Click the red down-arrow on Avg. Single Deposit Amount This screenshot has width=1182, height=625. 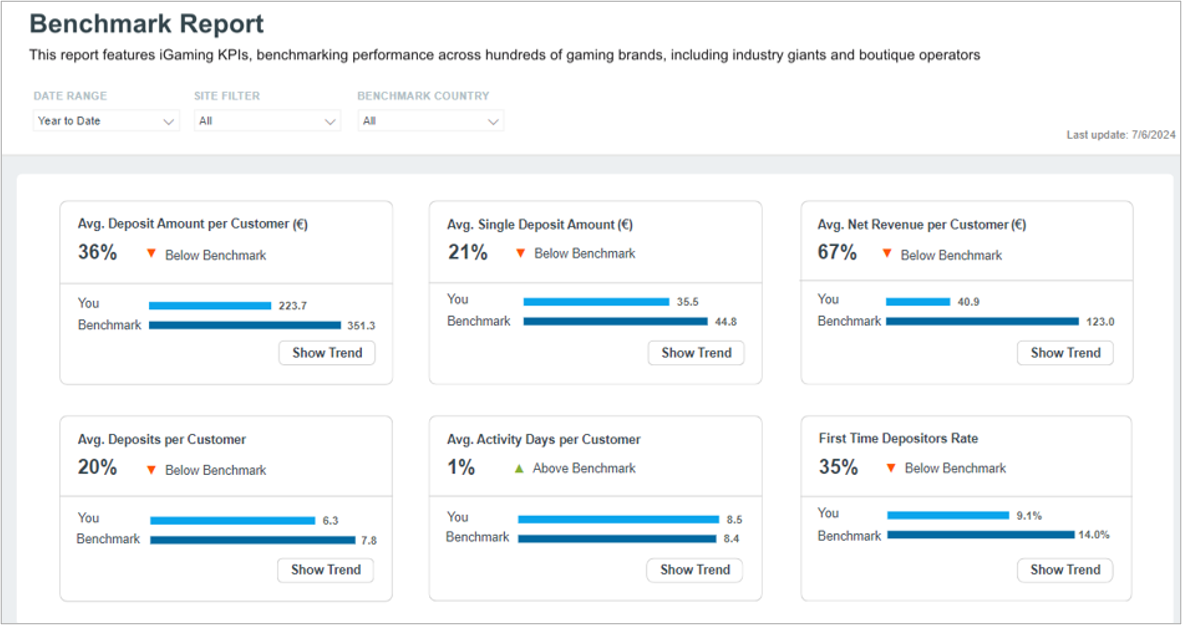pyautogui.click(x=520, y=253)
